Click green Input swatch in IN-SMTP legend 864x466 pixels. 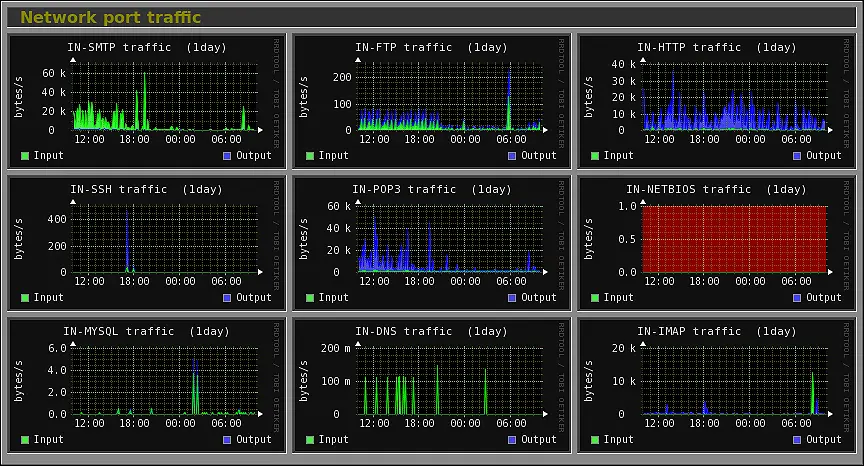pyautogui.click(x=25, y=156)
